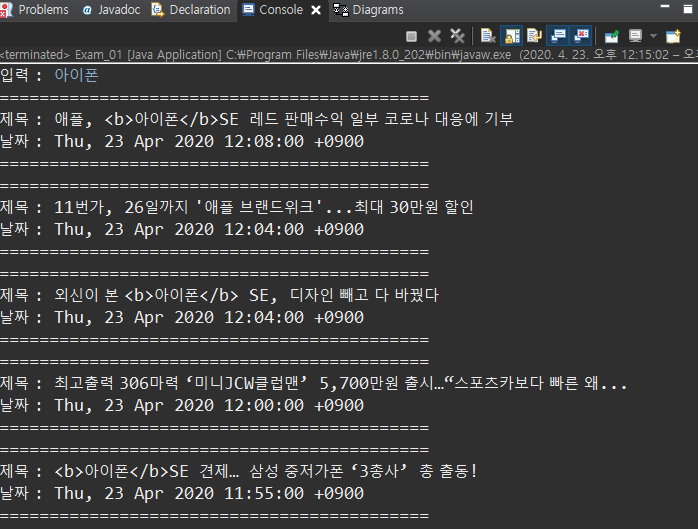Toggle the Scroll Lock button

[x=512, y=36]
